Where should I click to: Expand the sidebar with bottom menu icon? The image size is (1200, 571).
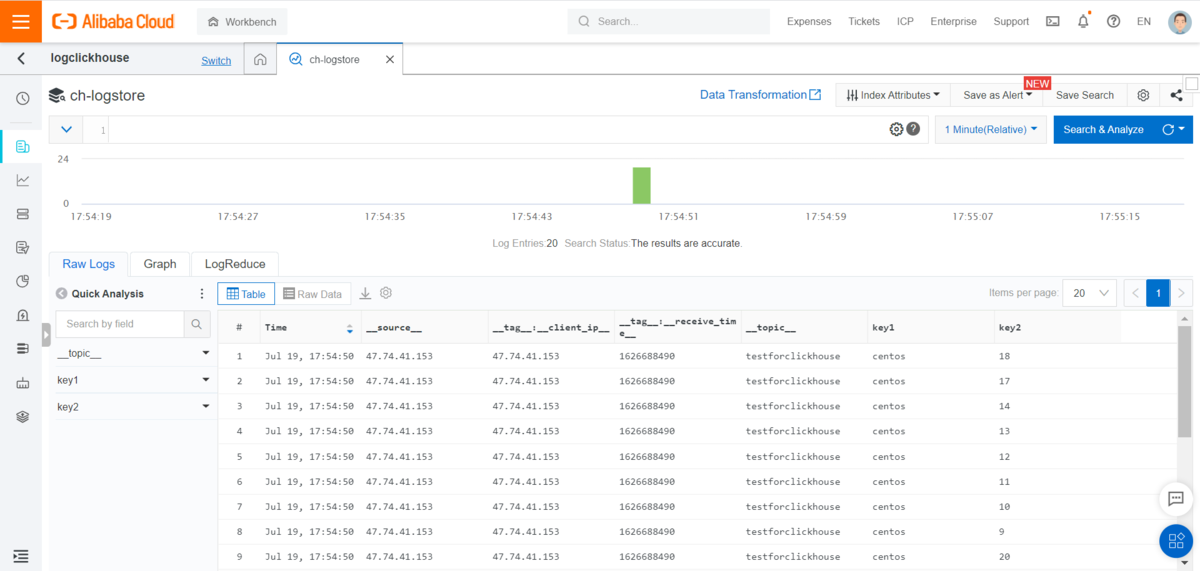[x=21, y=556]
